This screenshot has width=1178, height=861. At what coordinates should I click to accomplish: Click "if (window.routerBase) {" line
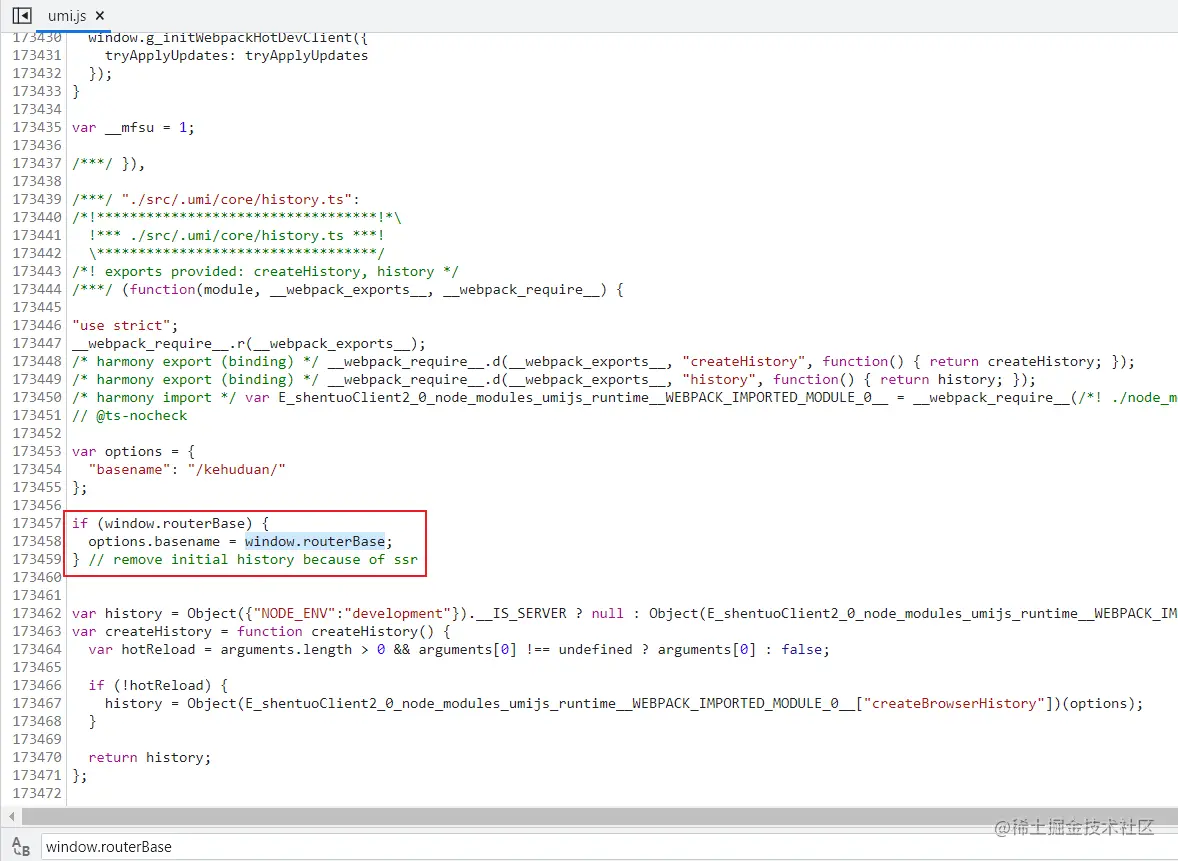point(171,523)
